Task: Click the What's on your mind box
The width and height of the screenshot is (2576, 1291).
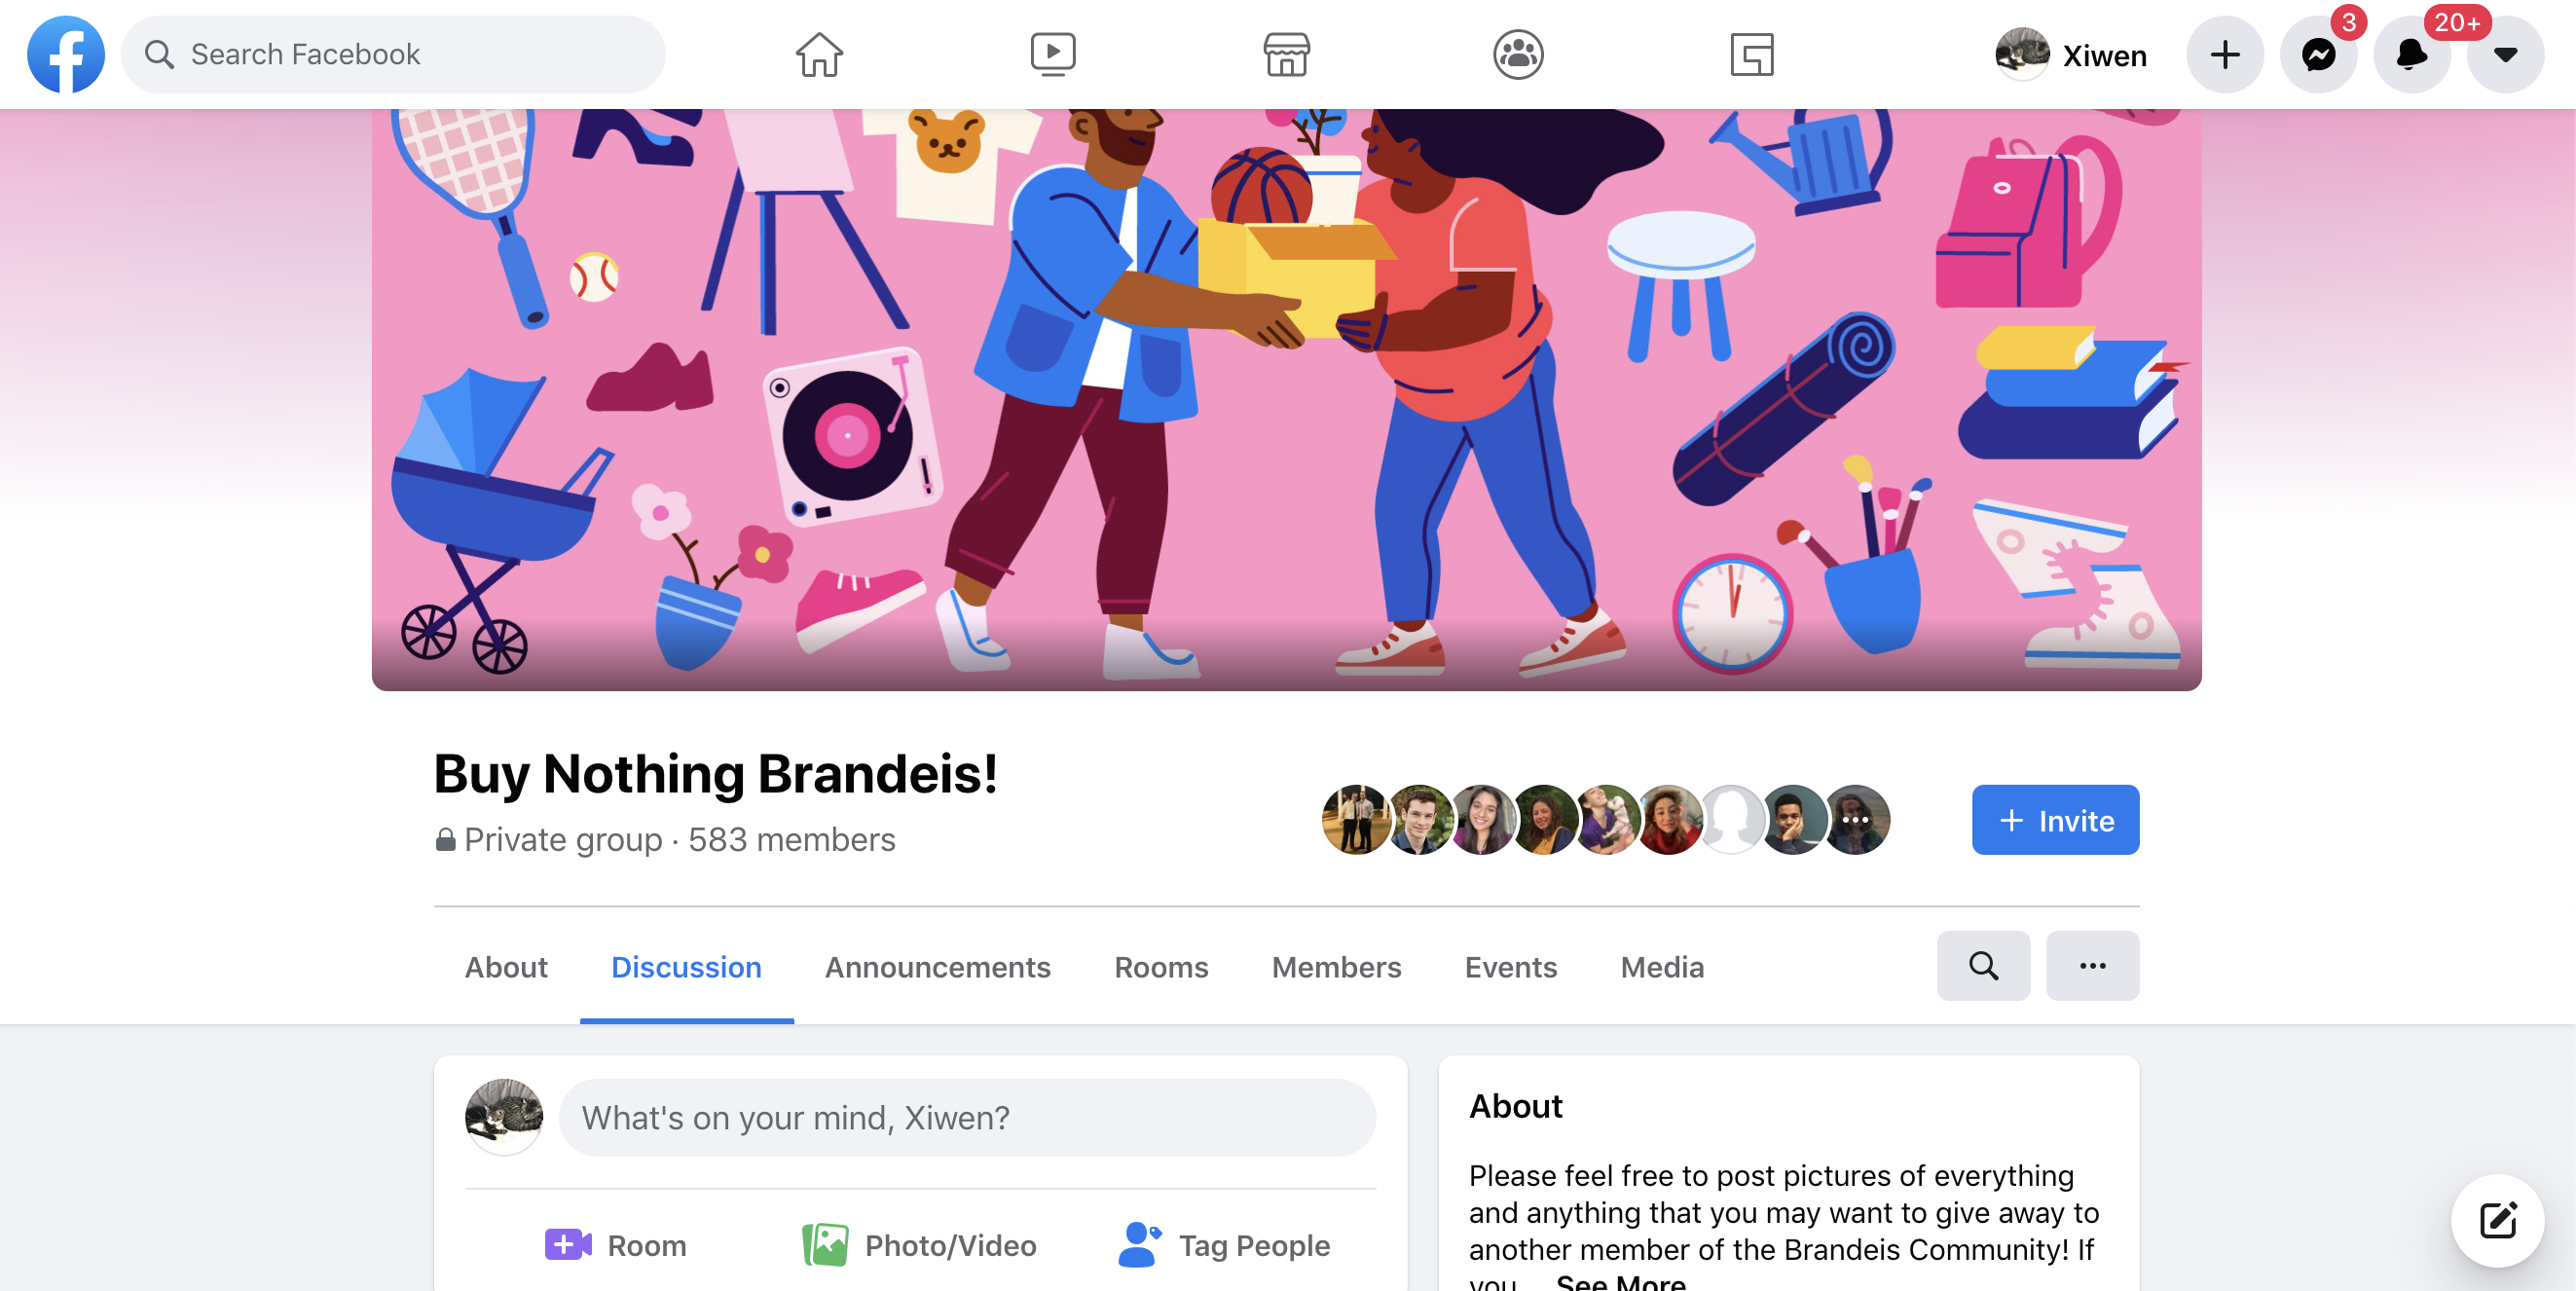Action: pos(966,1117)
